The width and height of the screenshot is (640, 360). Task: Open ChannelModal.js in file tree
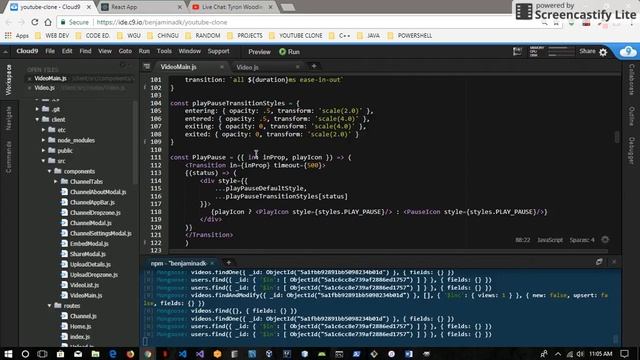[91, 223]
